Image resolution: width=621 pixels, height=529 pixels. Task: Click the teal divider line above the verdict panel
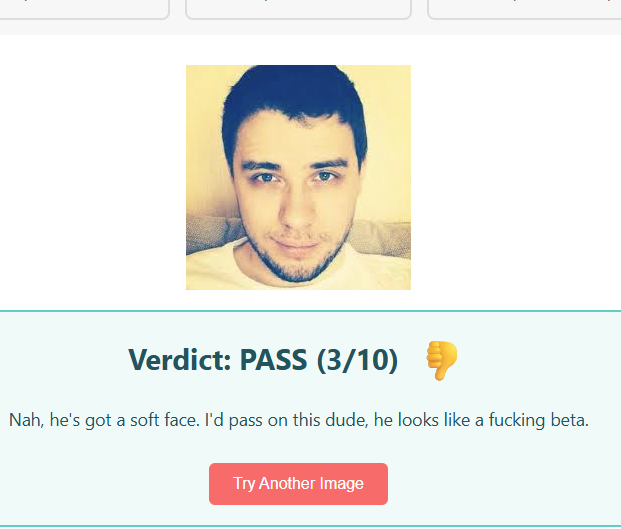click(310, 311)
